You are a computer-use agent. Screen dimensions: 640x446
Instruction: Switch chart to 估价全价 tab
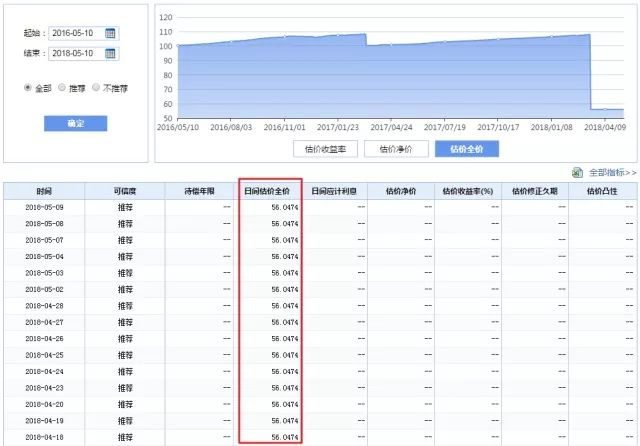pos(467,149)
